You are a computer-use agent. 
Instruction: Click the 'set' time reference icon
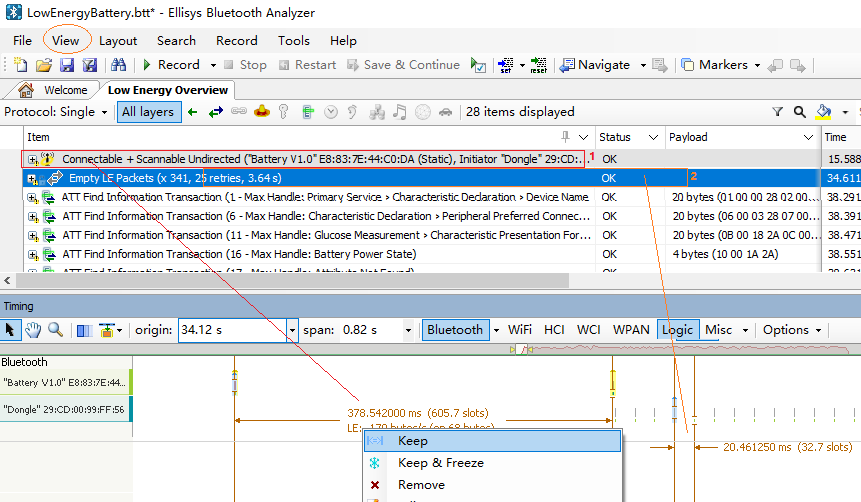click(506, 65)
